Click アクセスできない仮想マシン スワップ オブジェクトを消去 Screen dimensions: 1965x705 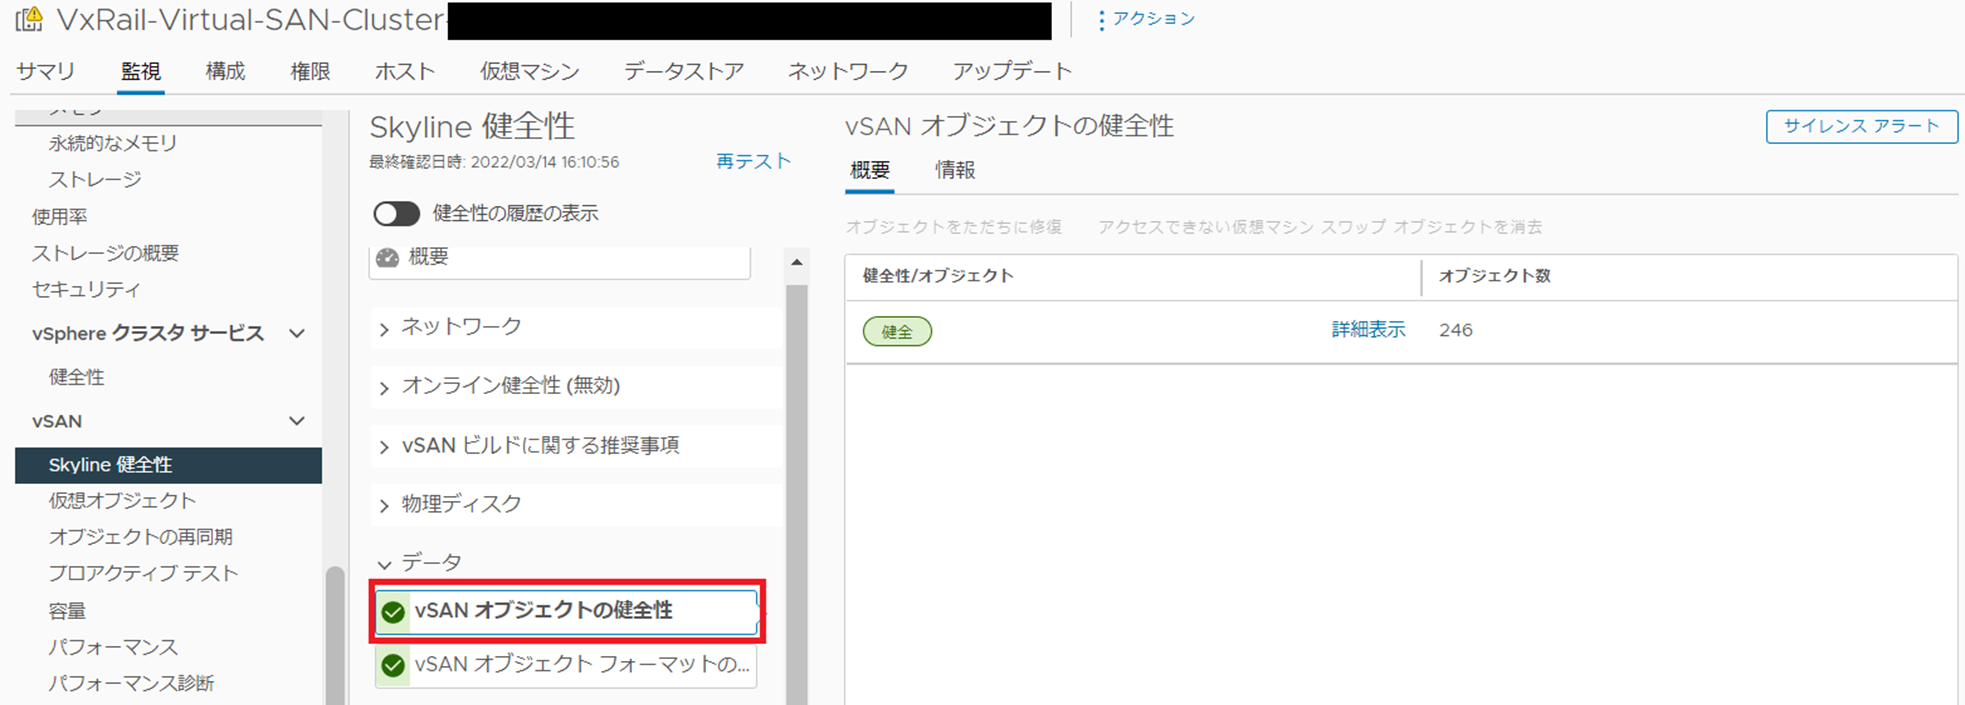[1320, 227]
